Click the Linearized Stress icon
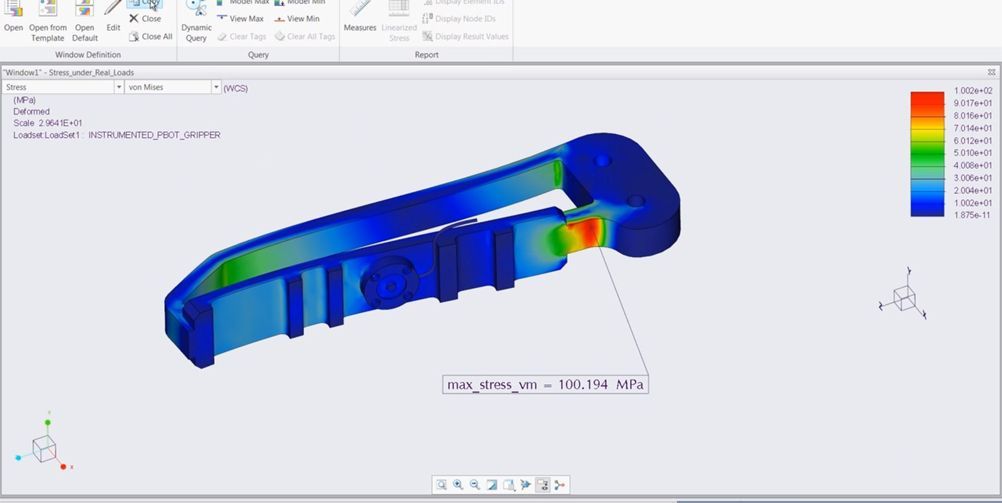This screenshot has height=503, width=1002. (x=399, y=8)
